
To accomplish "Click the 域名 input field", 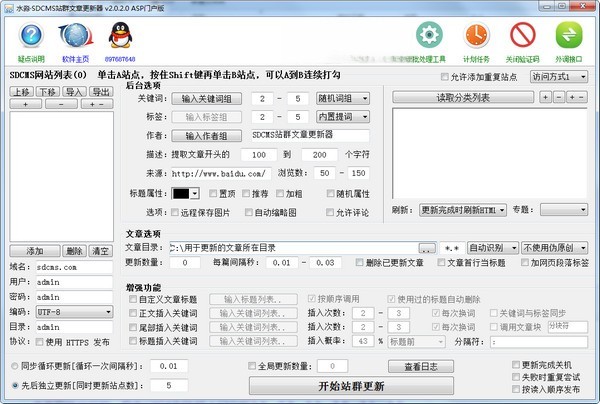I will pyautogui.click(x=74, y=267).
